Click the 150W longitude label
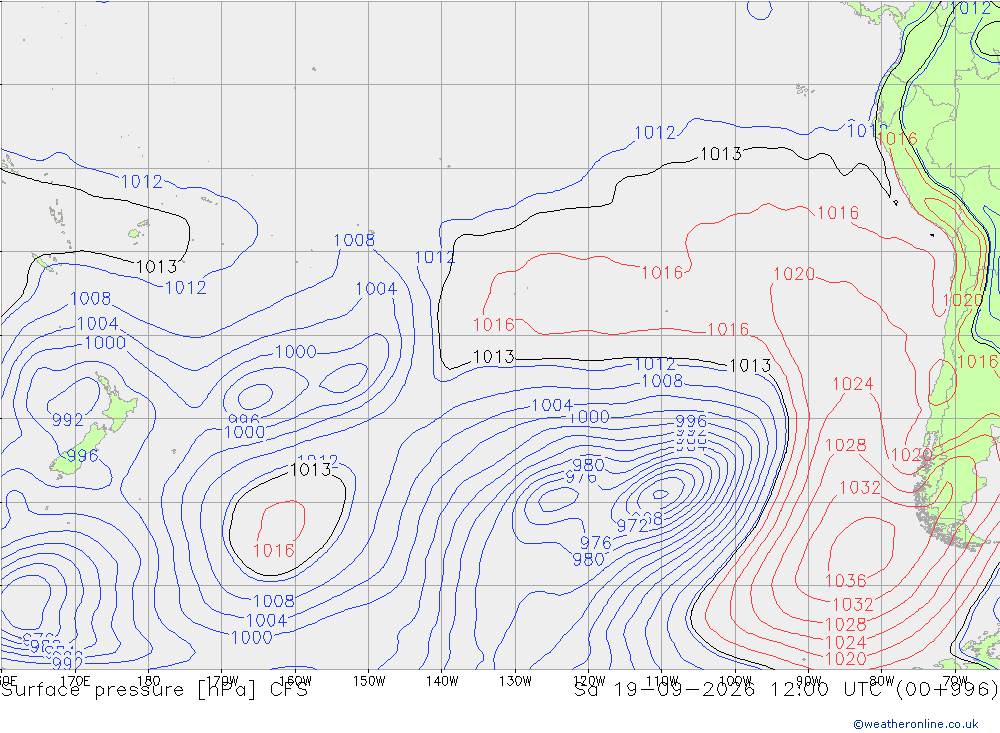 (x=369, y=681)
